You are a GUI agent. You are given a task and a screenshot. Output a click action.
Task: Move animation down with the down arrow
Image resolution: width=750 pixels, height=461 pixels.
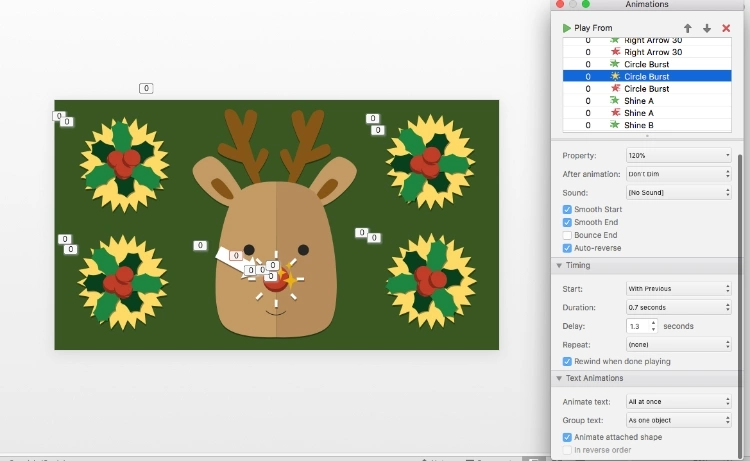(706, 28)
